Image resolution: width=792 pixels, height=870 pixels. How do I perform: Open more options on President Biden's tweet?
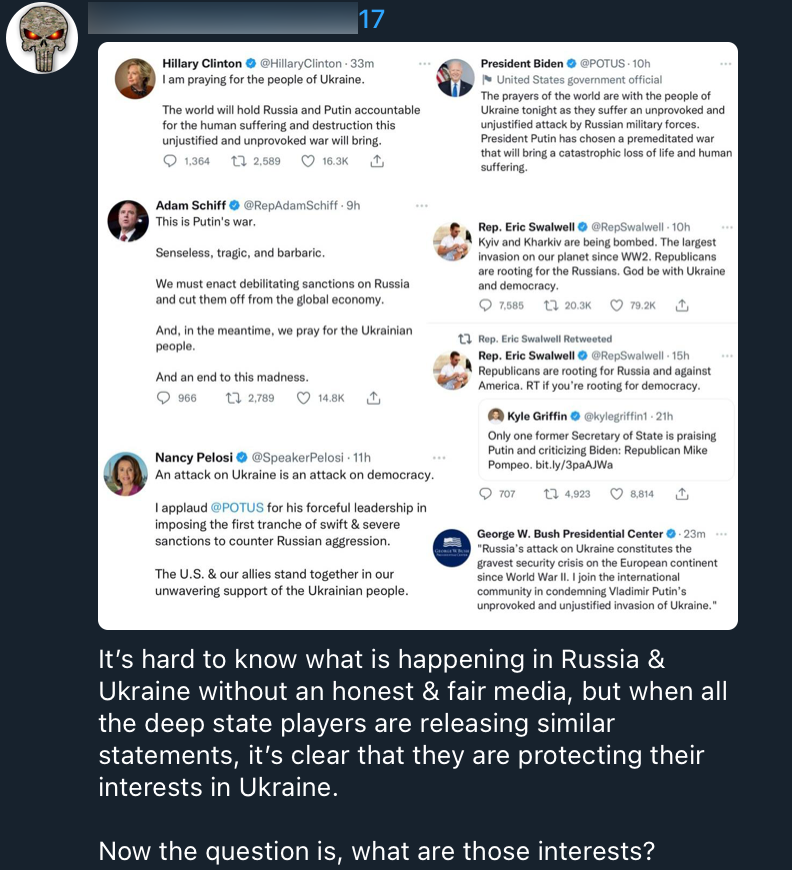point(726,63)
